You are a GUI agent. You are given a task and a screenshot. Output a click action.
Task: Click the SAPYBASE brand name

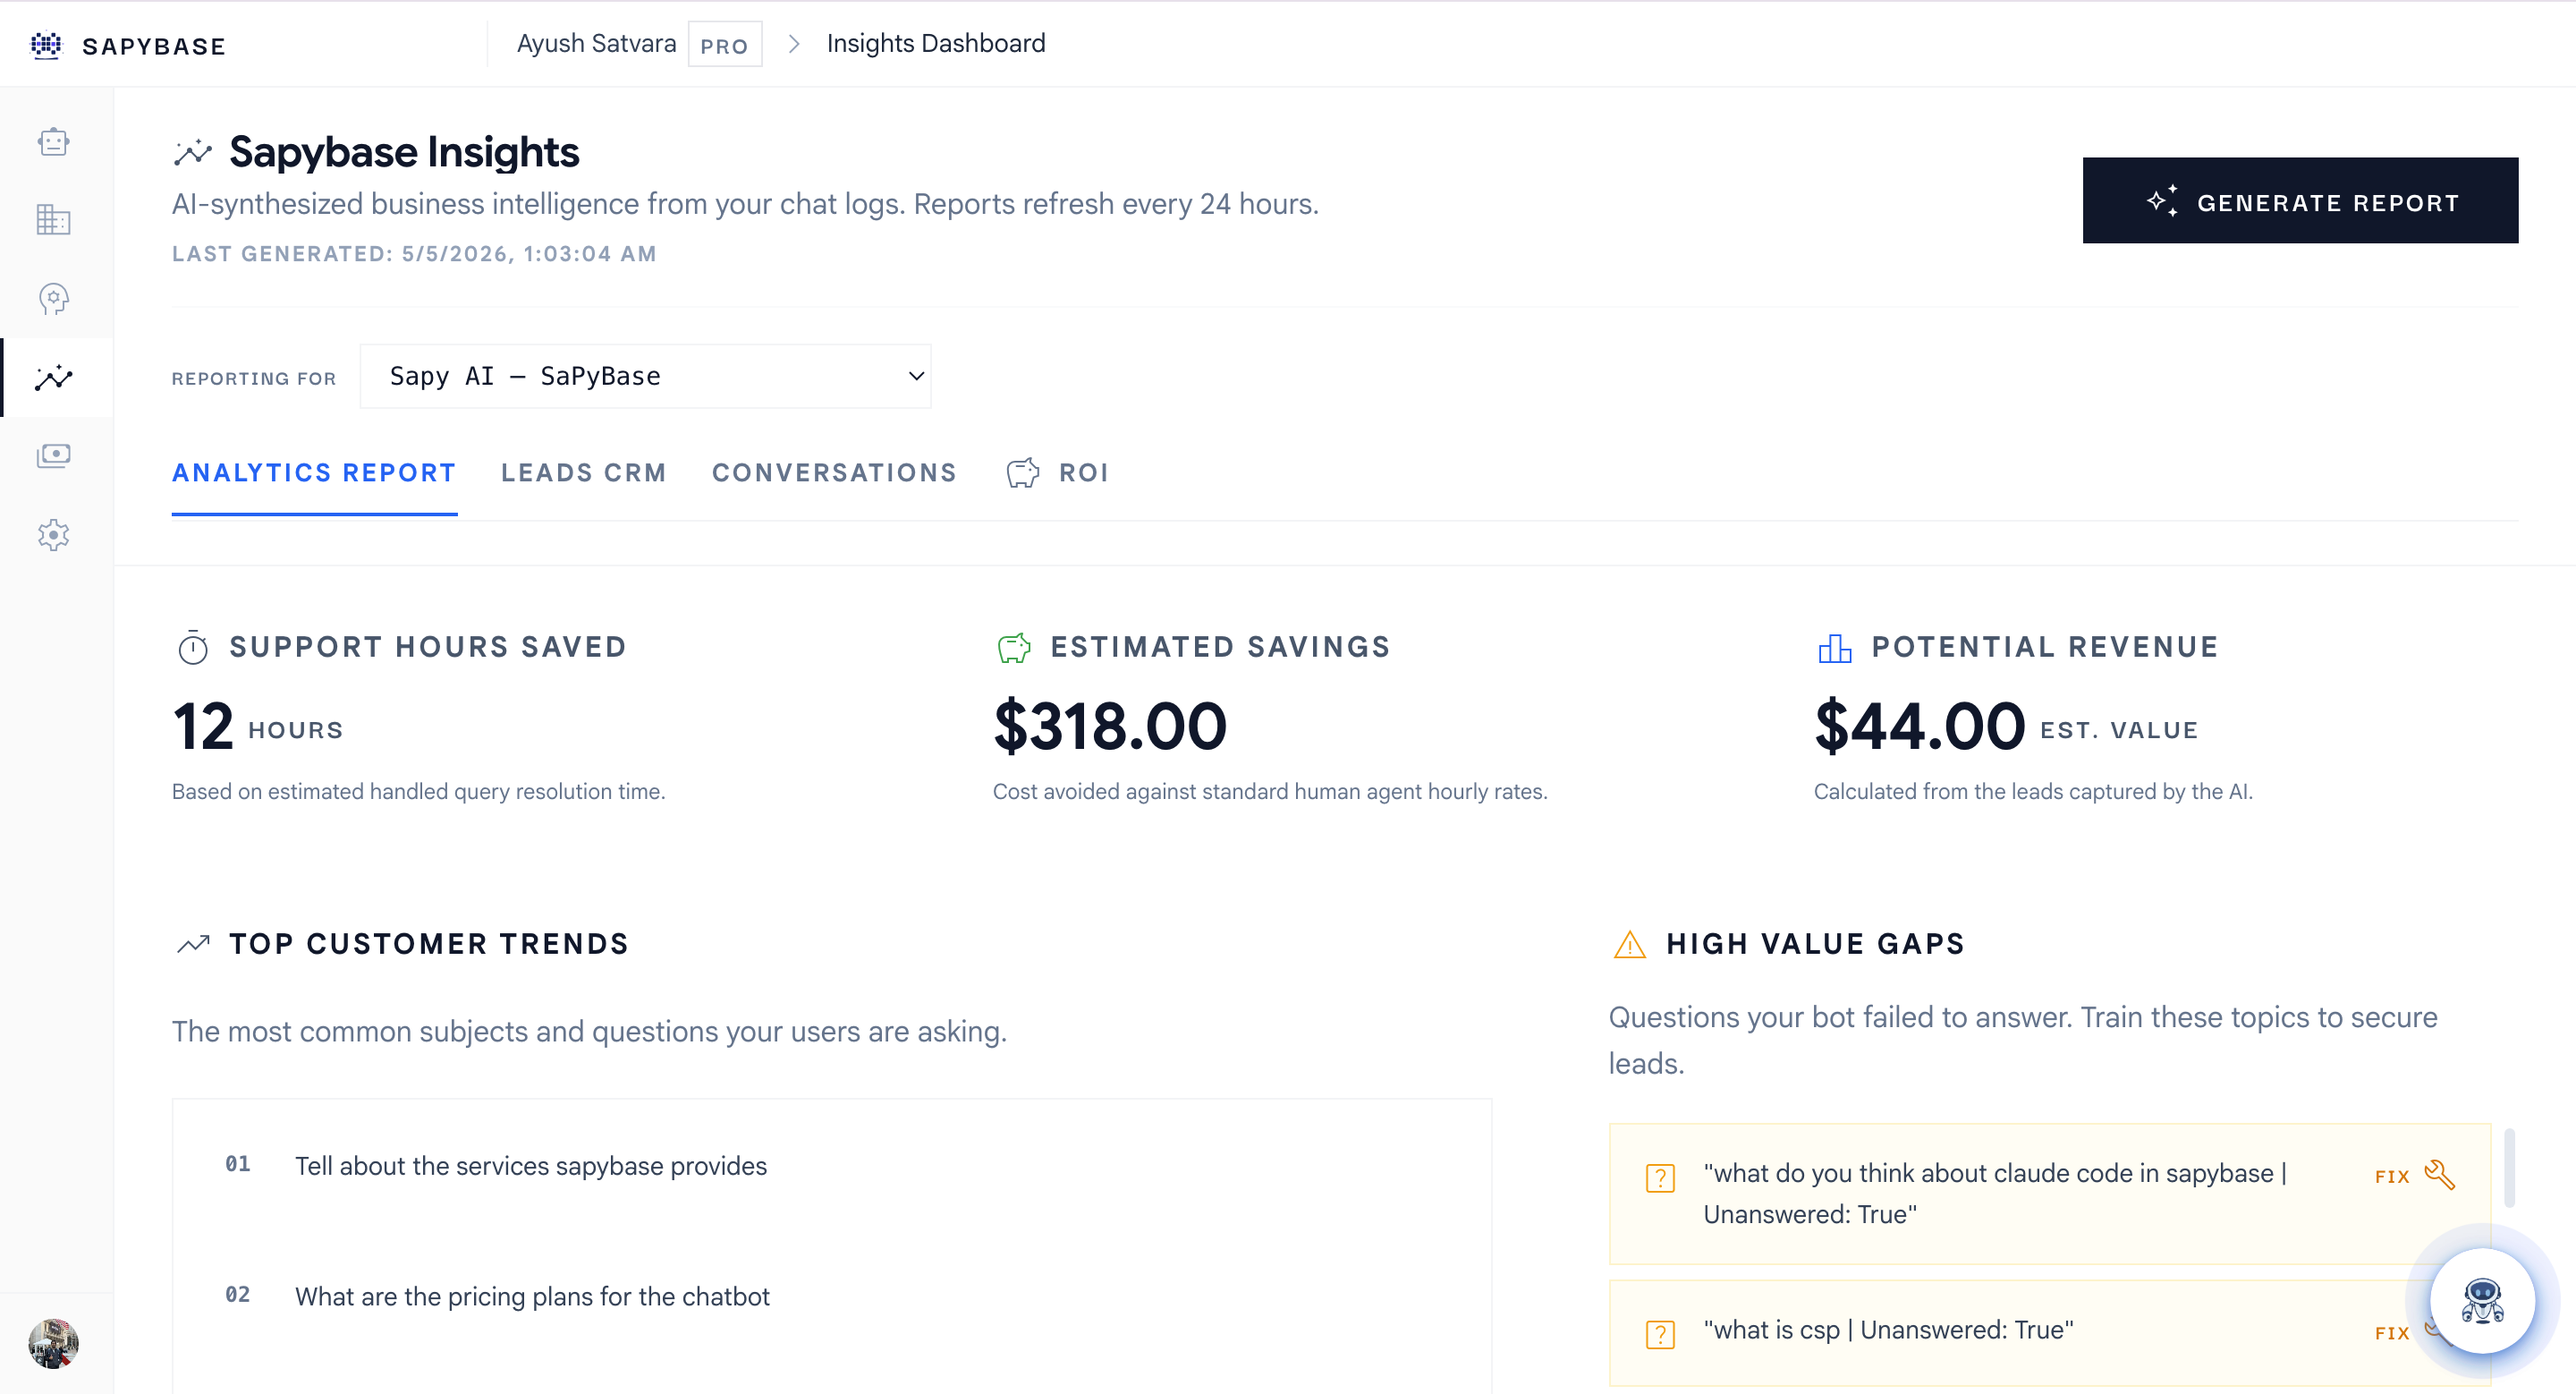pos(154,46)
